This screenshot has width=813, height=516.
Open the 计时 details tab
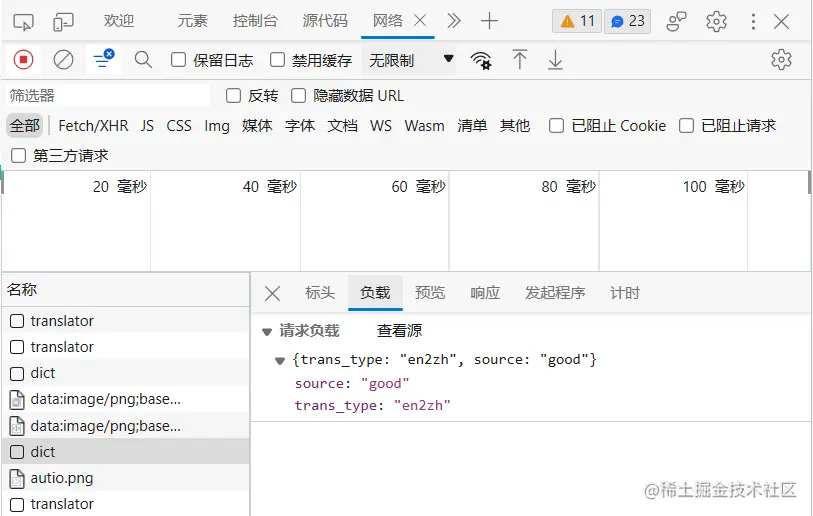coord(625,293)
